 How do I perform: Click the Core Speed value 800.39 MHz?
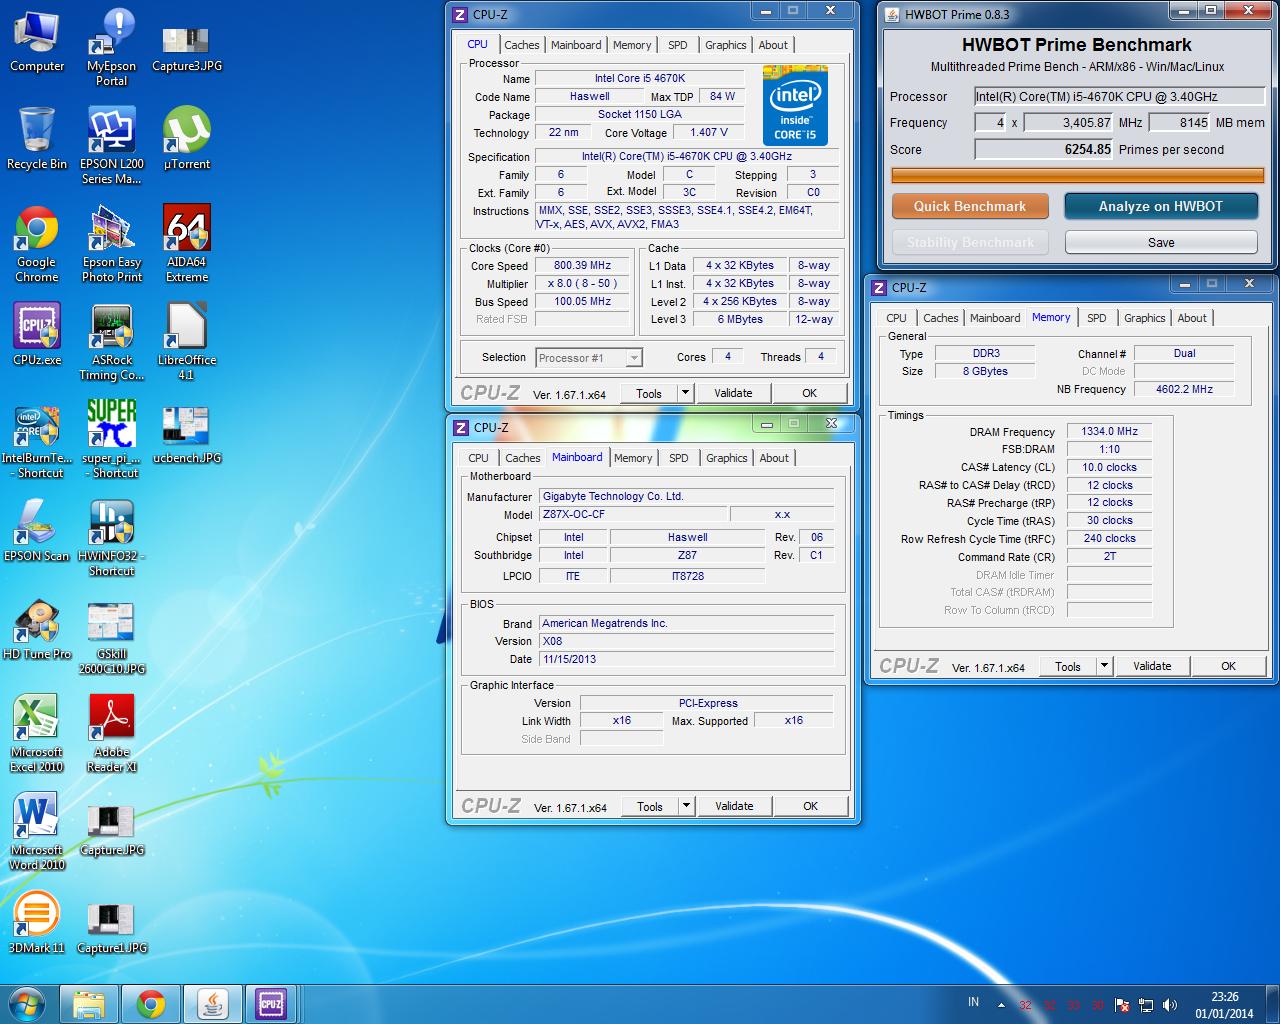582,266
